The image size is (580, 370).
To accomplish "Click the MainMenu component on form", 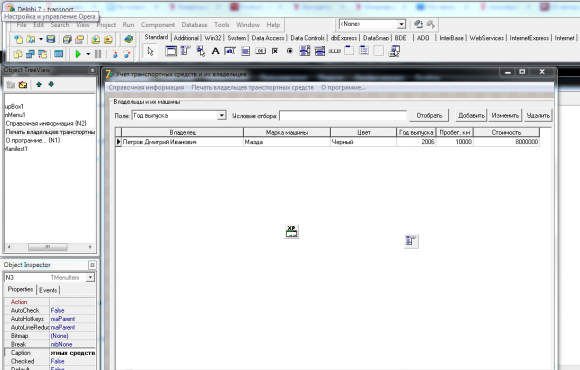I will (x=411, y=241).
